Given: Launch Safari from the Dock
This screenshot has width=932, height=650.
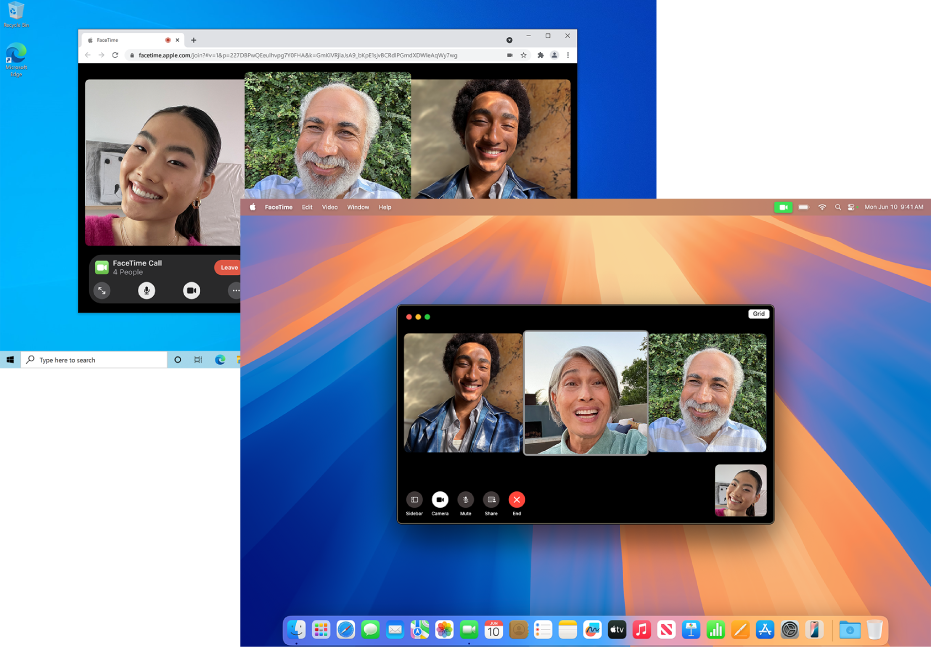Looking at the screenshot, I should click(345, 629).
